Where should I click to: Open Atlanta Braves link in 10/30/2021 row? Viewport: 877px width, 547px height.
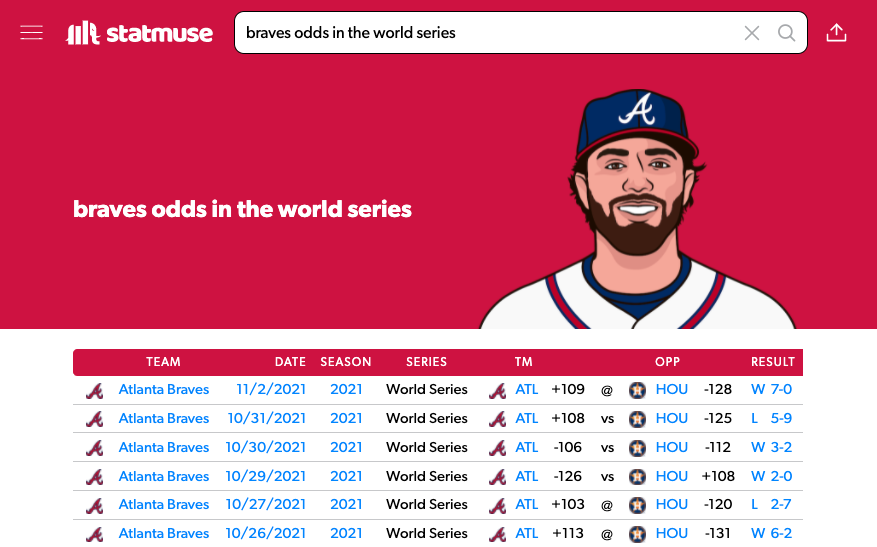163,447
